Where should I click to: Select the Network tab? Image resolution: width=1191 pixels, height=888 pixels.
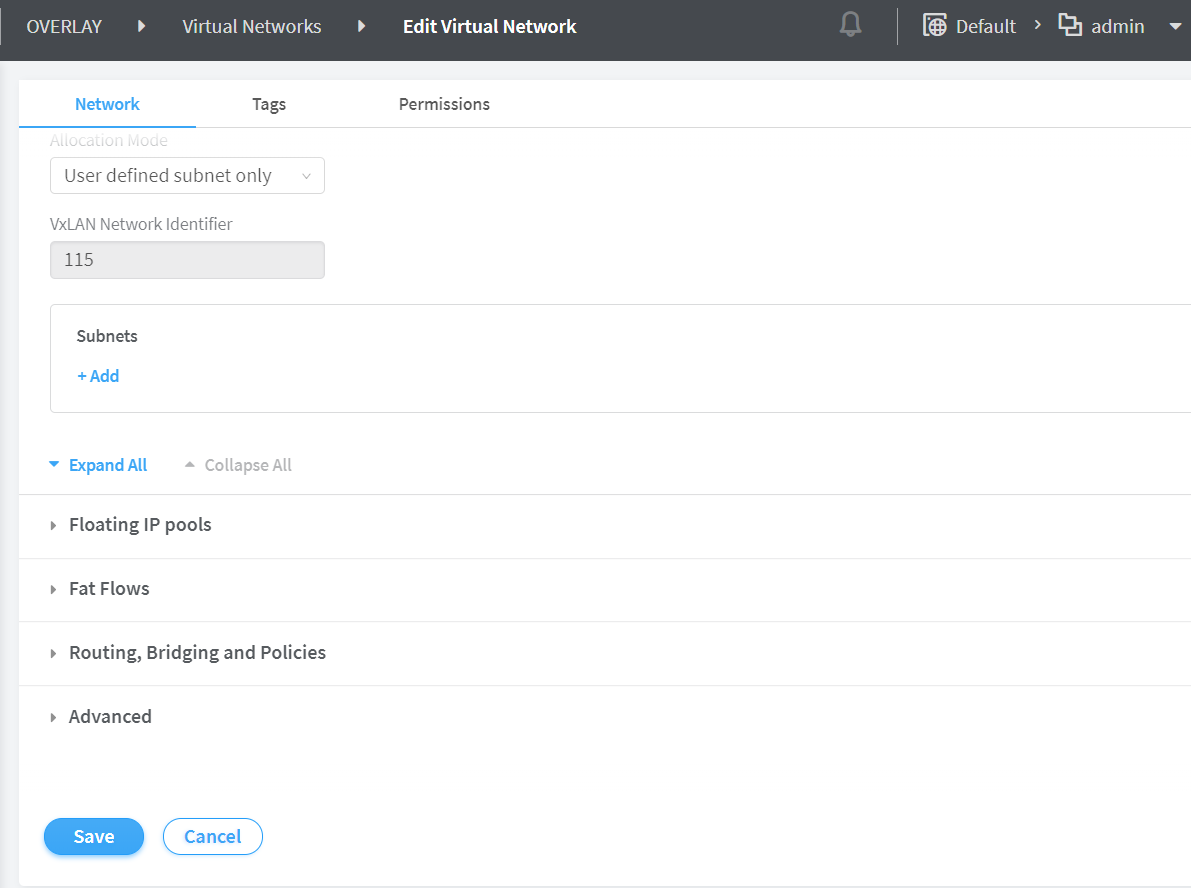coord(107,104)
